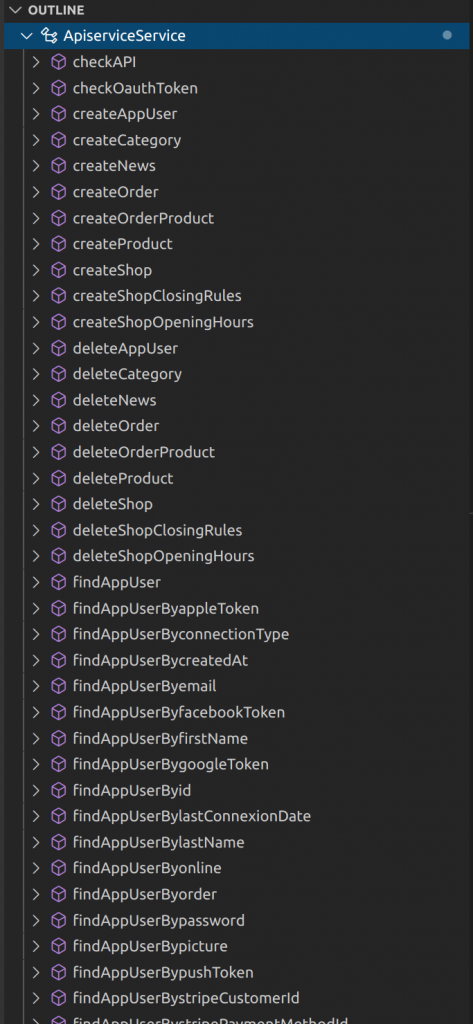
Task: Select the checkOauthToken outline entry
Action: 135,88
